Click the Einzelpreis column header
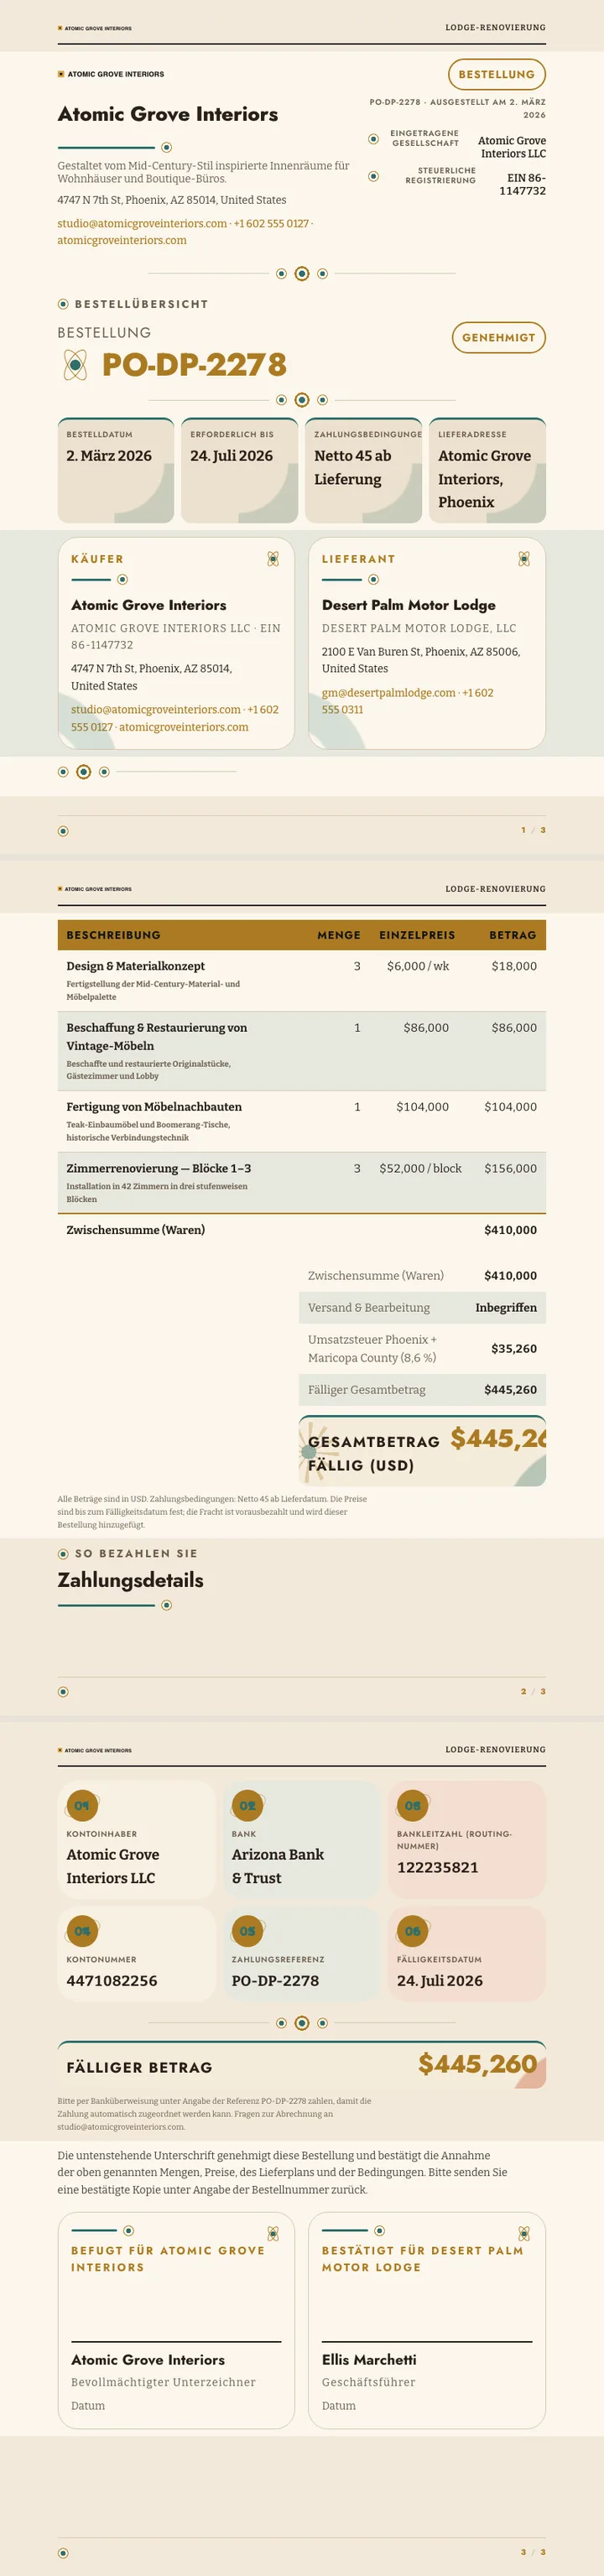 pos(417,935)
